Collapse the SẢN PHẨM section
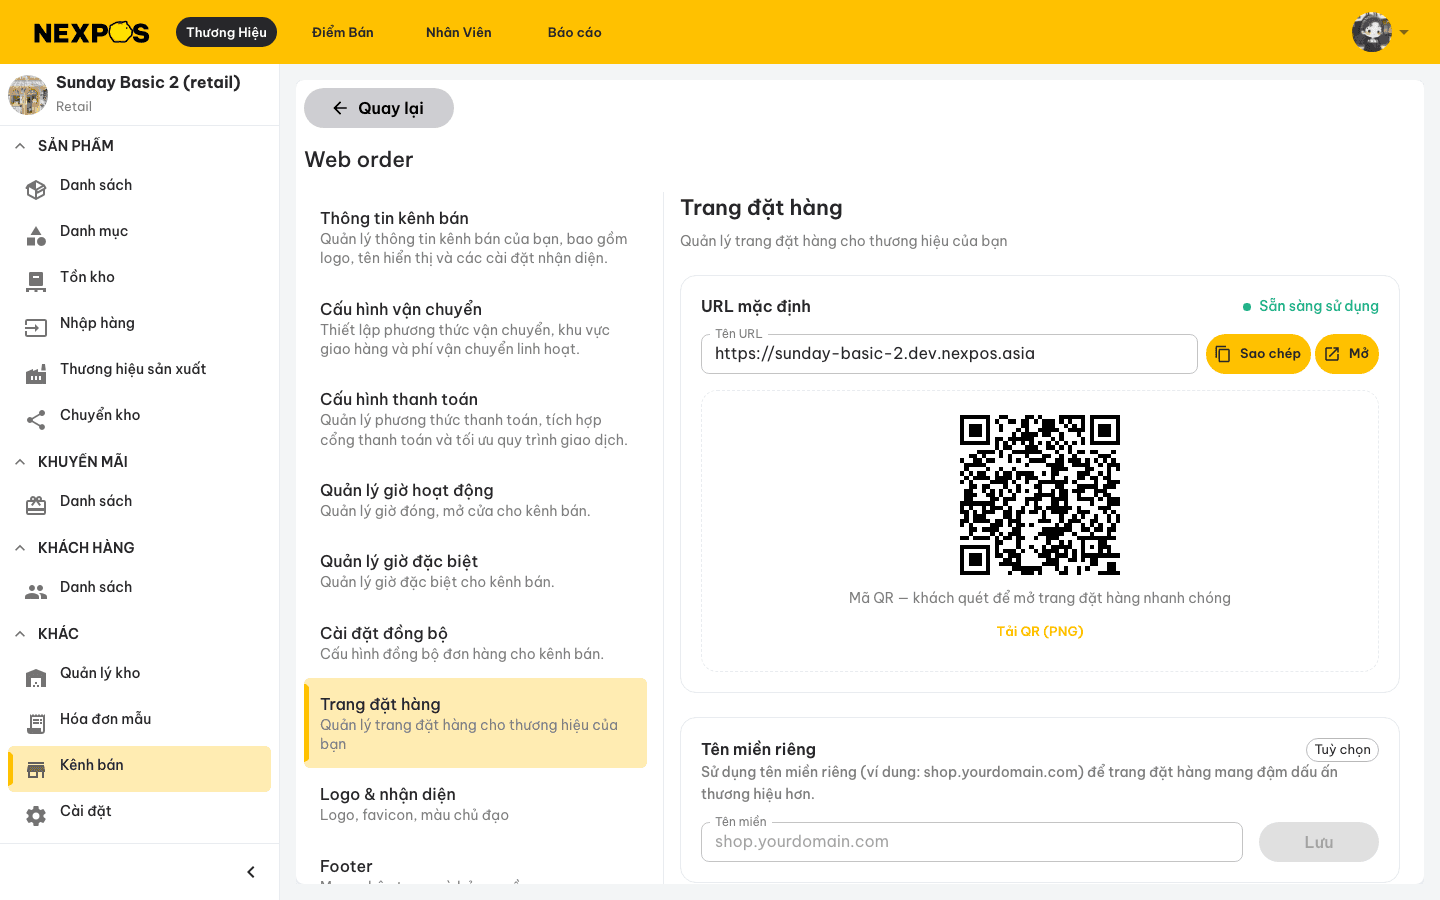 point(20,146)
